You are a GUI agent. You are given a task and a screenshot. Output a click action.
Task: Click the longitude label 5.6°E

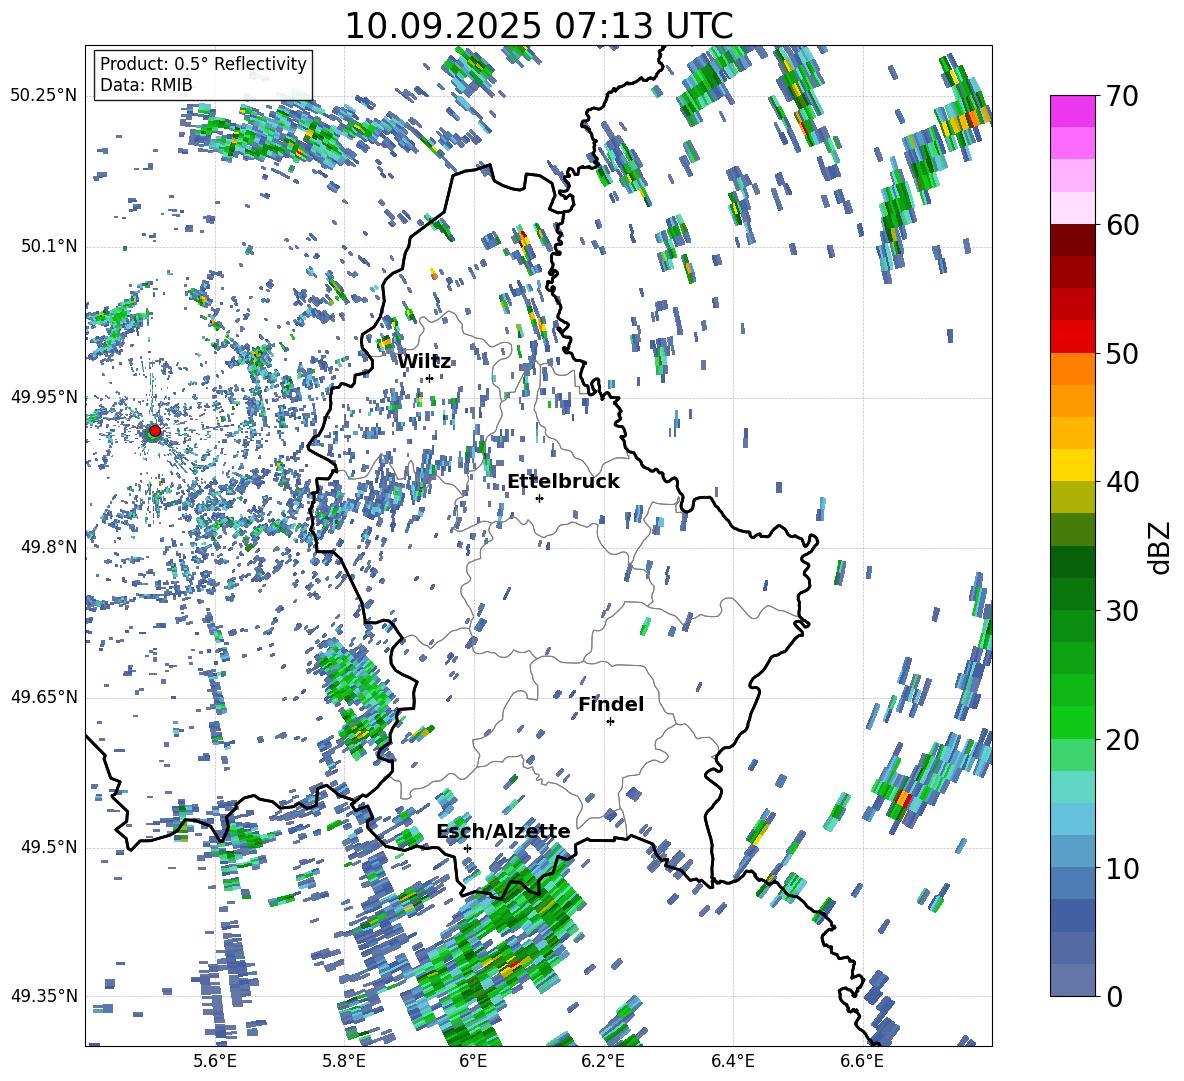coord(214,1062)
